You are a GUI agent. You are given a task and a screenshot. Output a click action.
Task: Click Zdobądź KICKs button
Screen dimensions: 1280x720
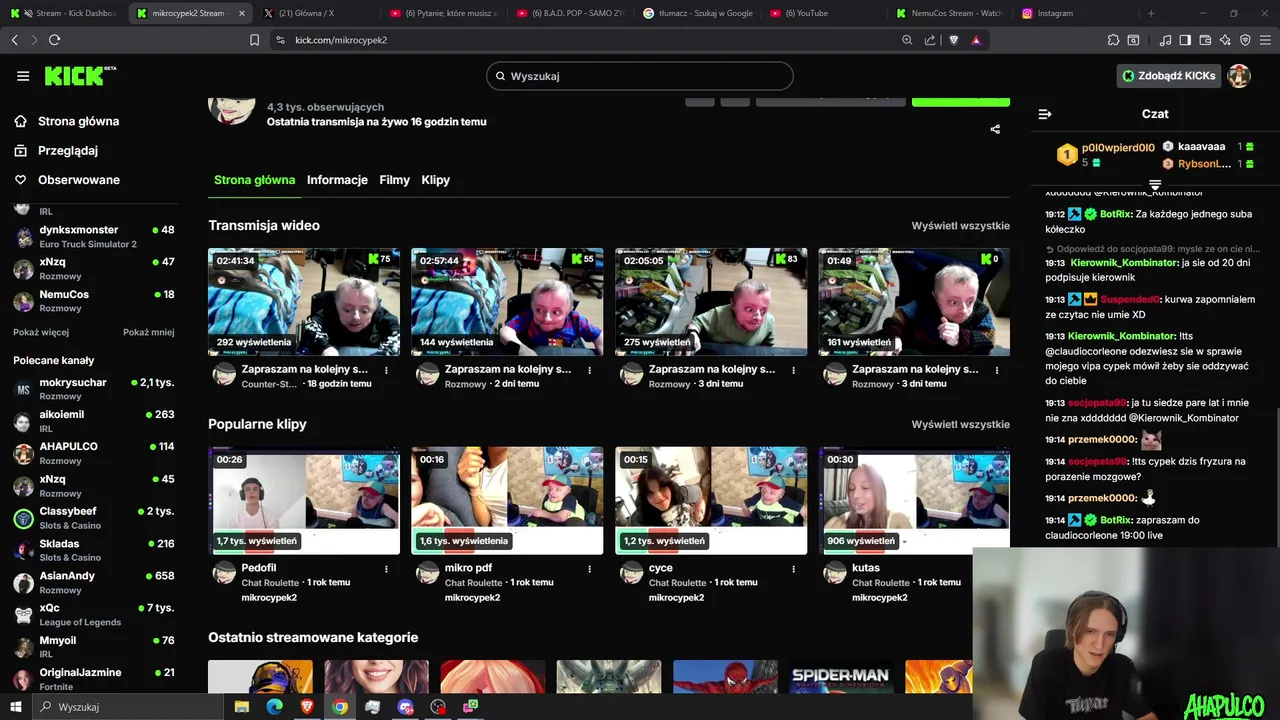pyautogui.click(x=1168, y=76)
